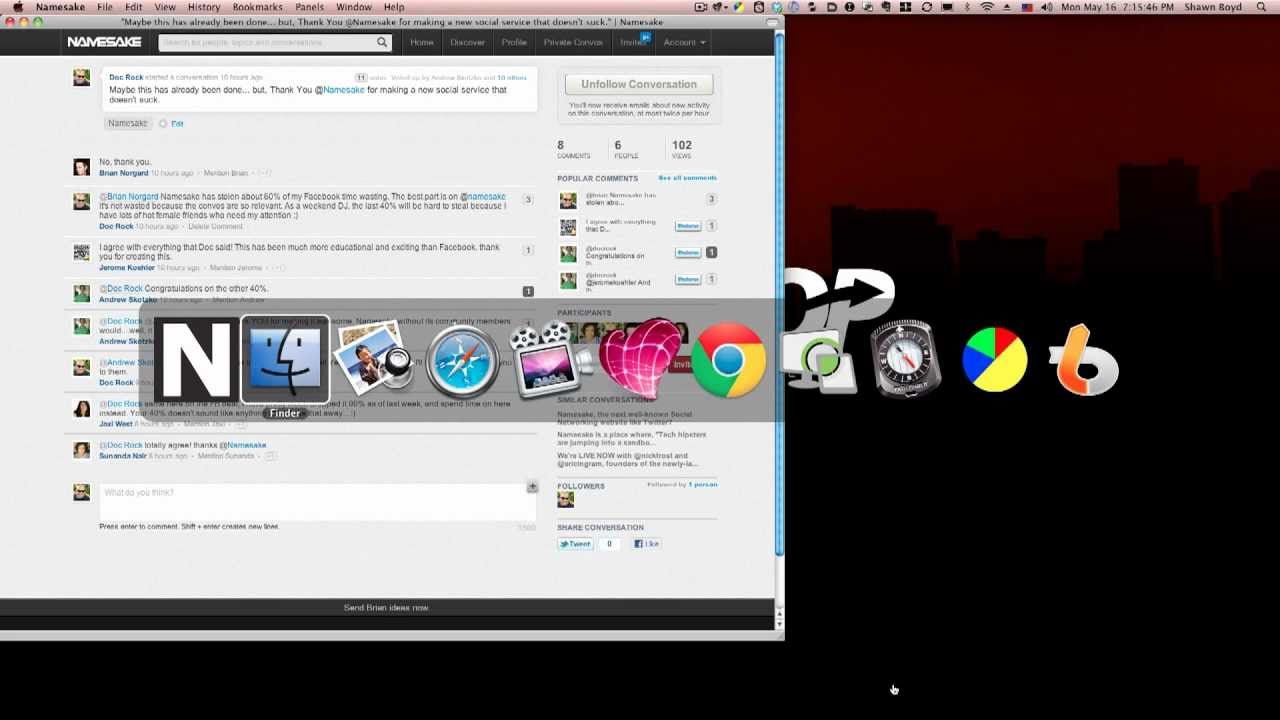Click the Wi-Fi status icon
1280x720 pixels.
pos(987,7)
